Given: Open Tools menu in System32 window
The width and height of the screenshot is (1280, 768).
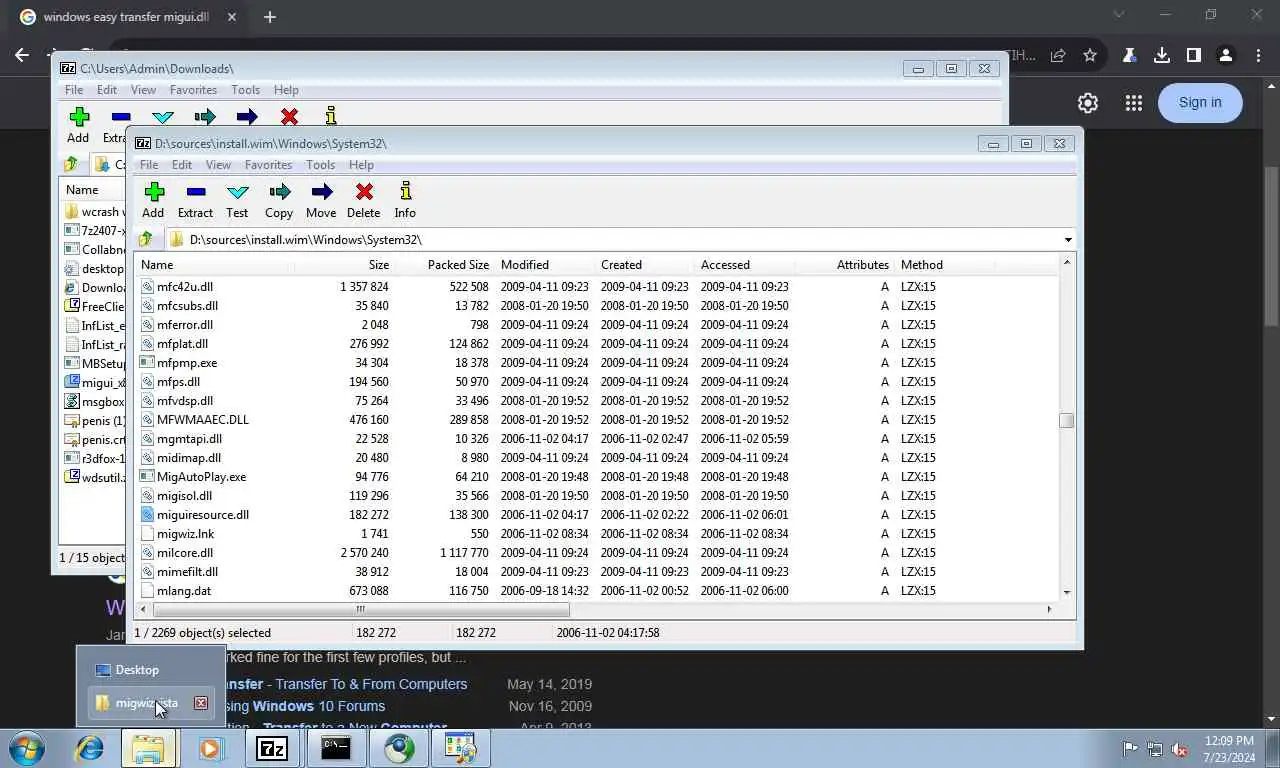Looking at the screenshot, I should coord(320,165).
